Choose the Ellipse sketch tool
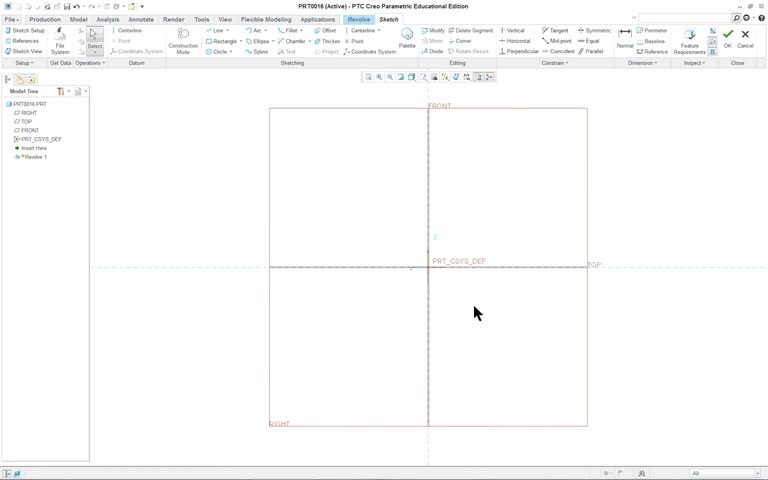The height and width of the screenshot is (480, 768). [257, 41]
